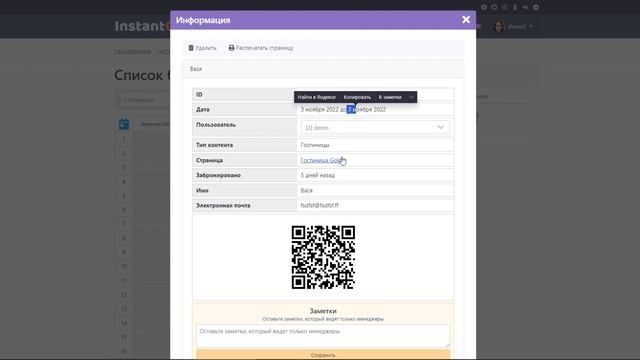Screen dimensions: 640x360
Task: Click the calendar icon in the background page
Action: point(124,124)
